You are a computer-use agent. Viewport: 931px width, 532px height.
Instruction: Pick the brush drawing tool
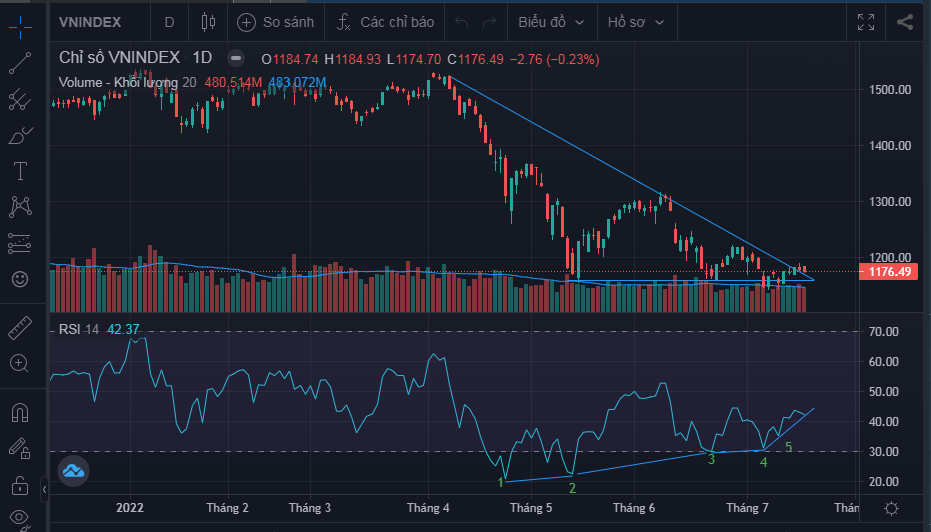[x=19, y=135]
